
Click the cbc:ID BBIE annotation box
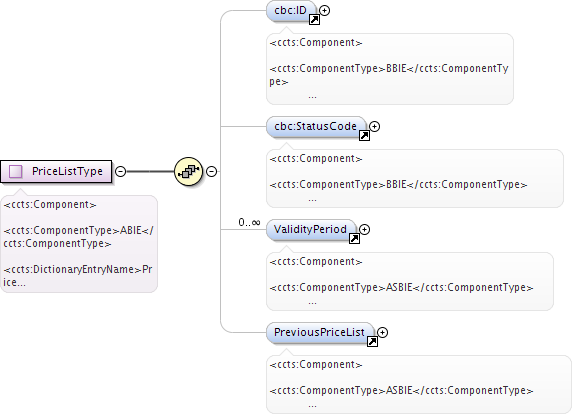coord(390,69)
